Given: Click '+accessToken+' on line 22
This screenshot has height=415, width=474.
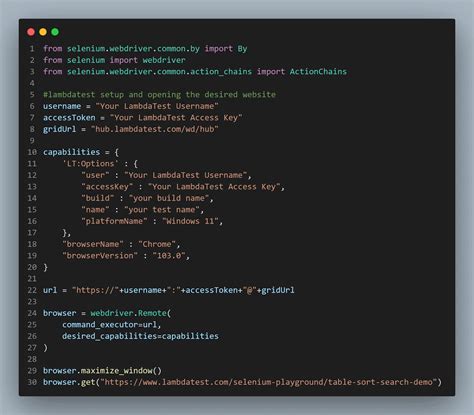Looking at the screenshot, I should click(211, 290).
